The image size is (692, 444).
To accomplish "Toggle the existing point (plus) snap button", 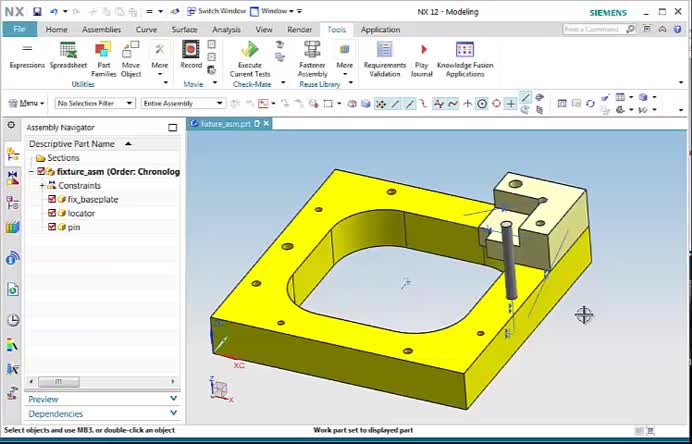I will tap(511, 104).
